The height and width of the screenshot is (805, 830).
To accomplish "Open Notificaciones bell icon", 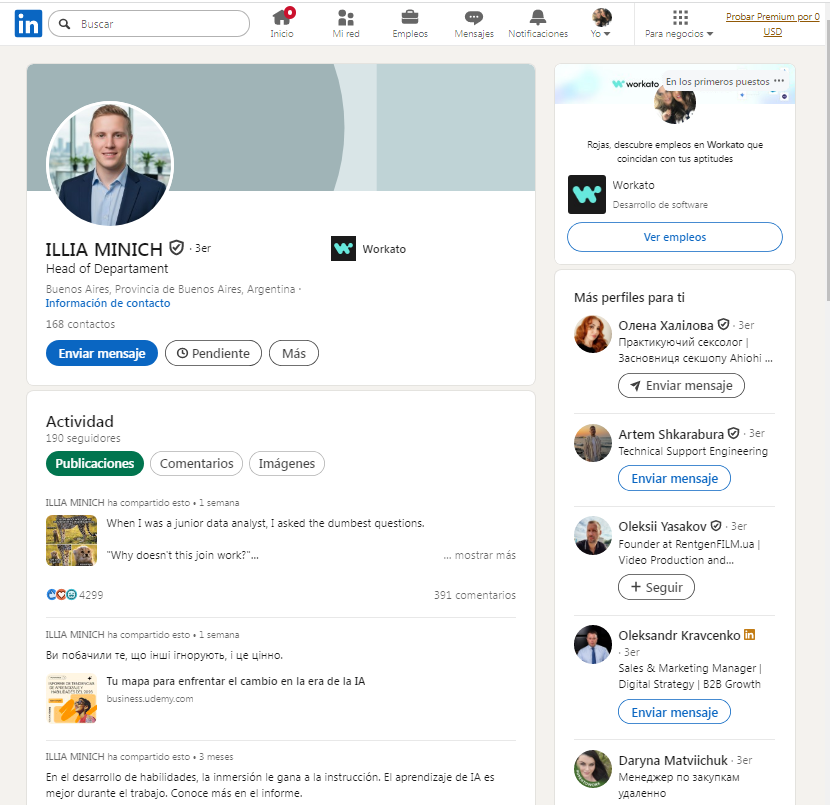I will click(x=538, y=17).
